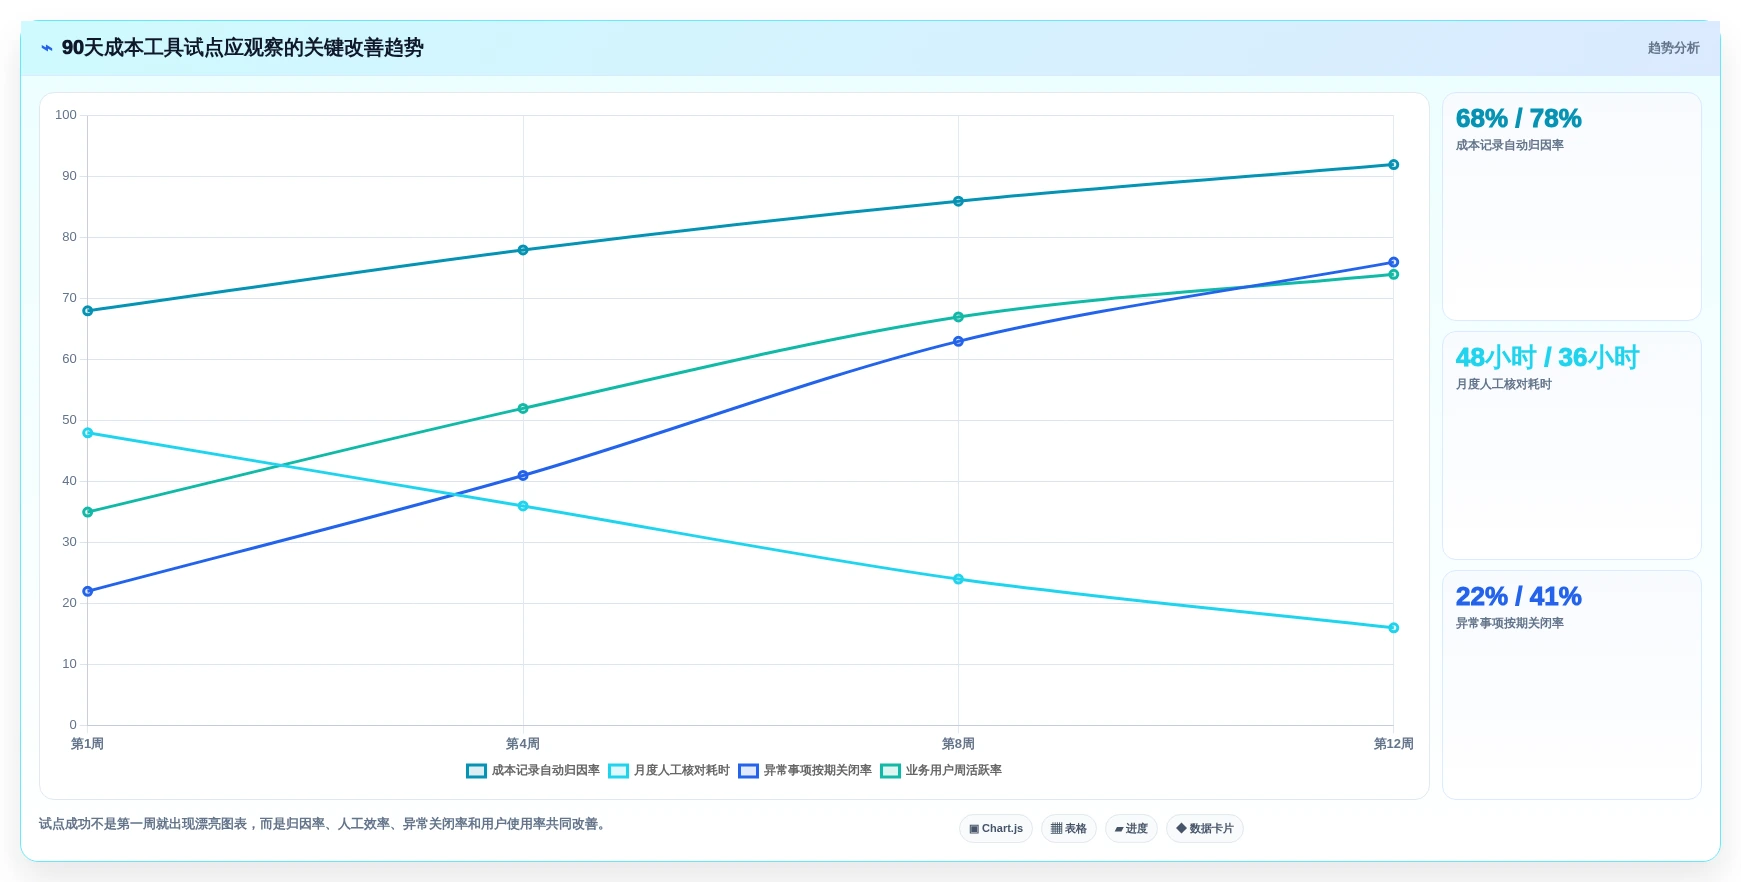1741x882 pixels.
Task: Click the 第8周 axis label
Action: tap(958, 744)
